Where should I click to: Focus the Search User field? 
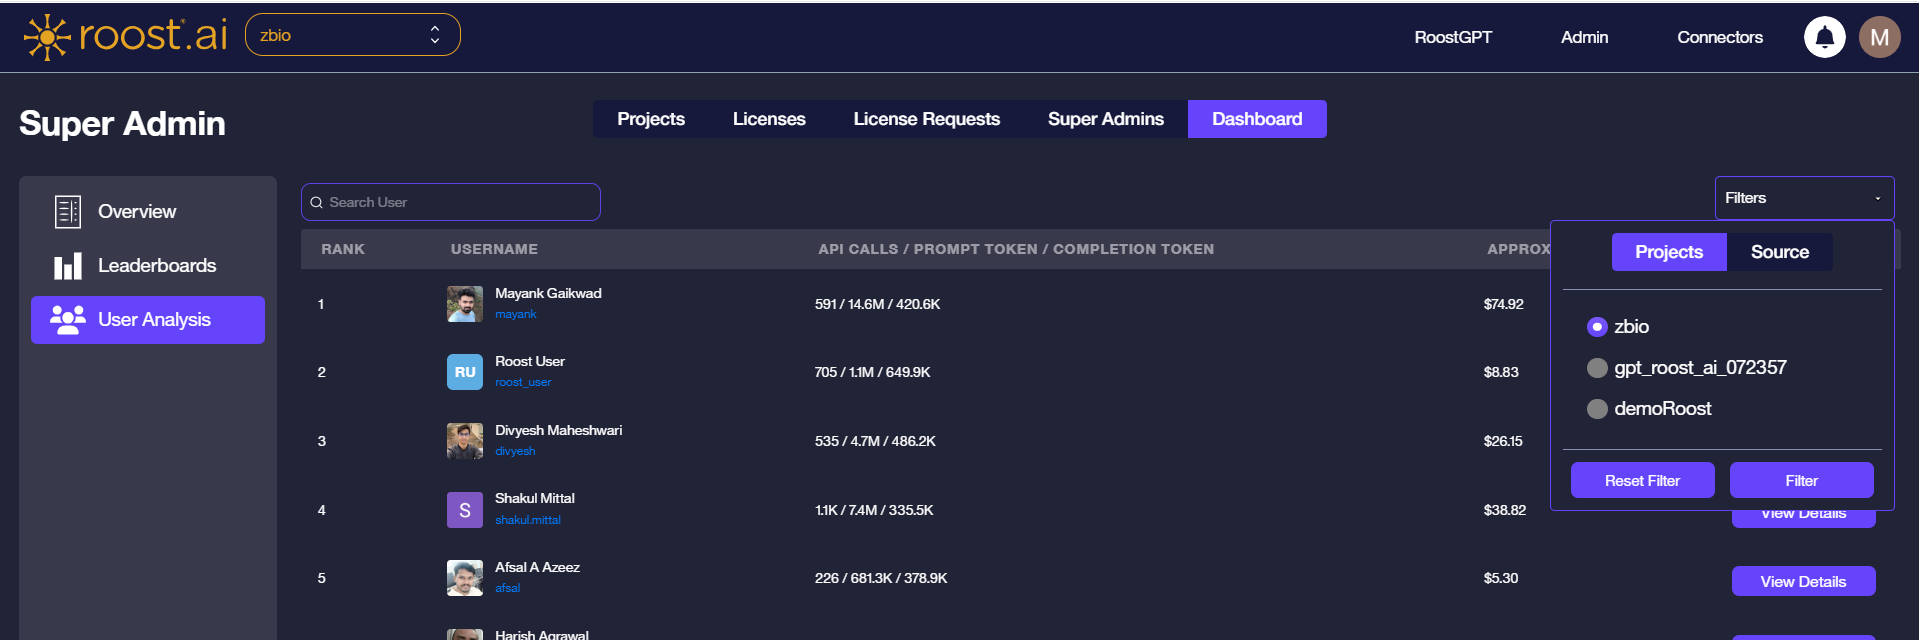click(x=451, y=202)
